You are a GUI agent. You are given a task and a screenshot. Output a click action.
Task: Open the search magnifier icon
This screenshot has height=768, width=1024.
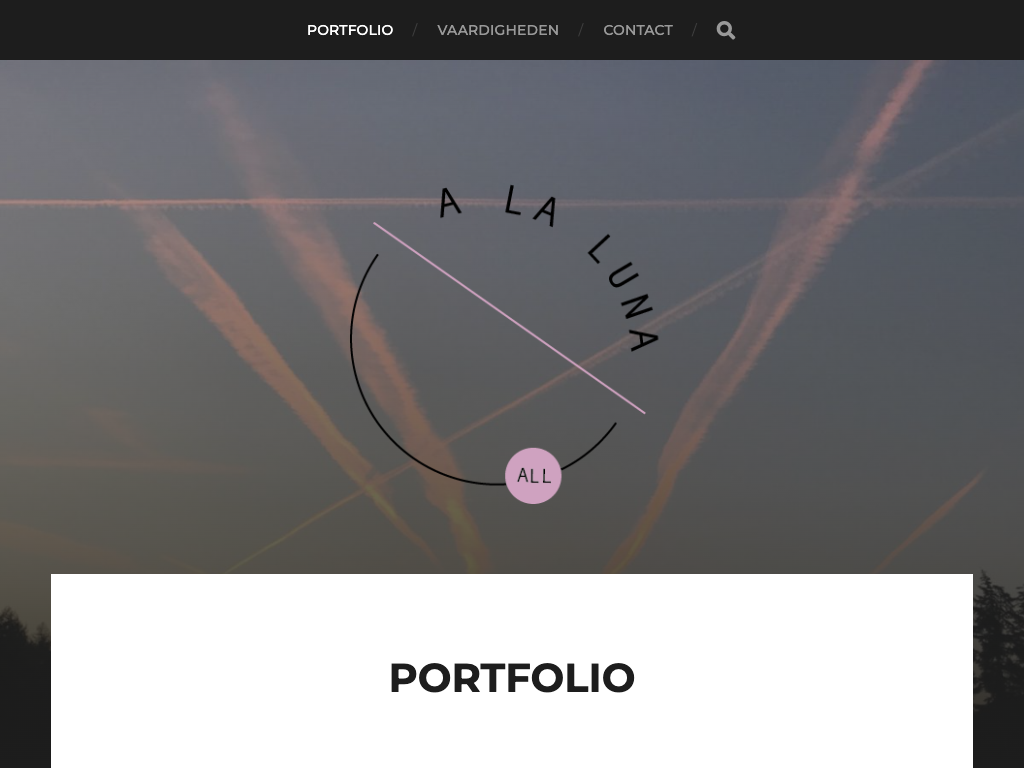coord(726,30)
